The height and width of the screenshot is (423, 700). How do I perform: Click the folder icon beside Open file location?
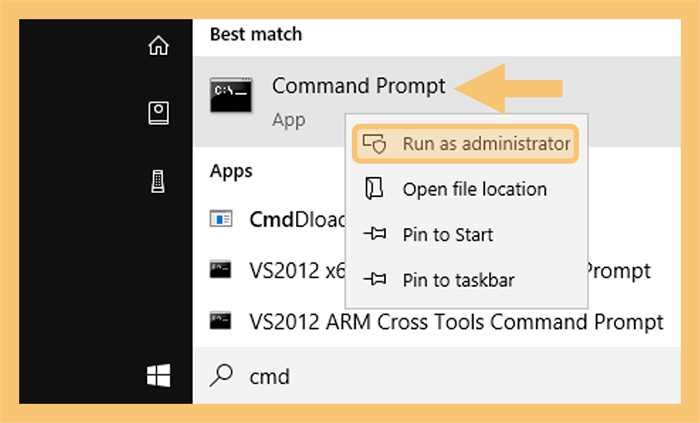click(374, 189)
